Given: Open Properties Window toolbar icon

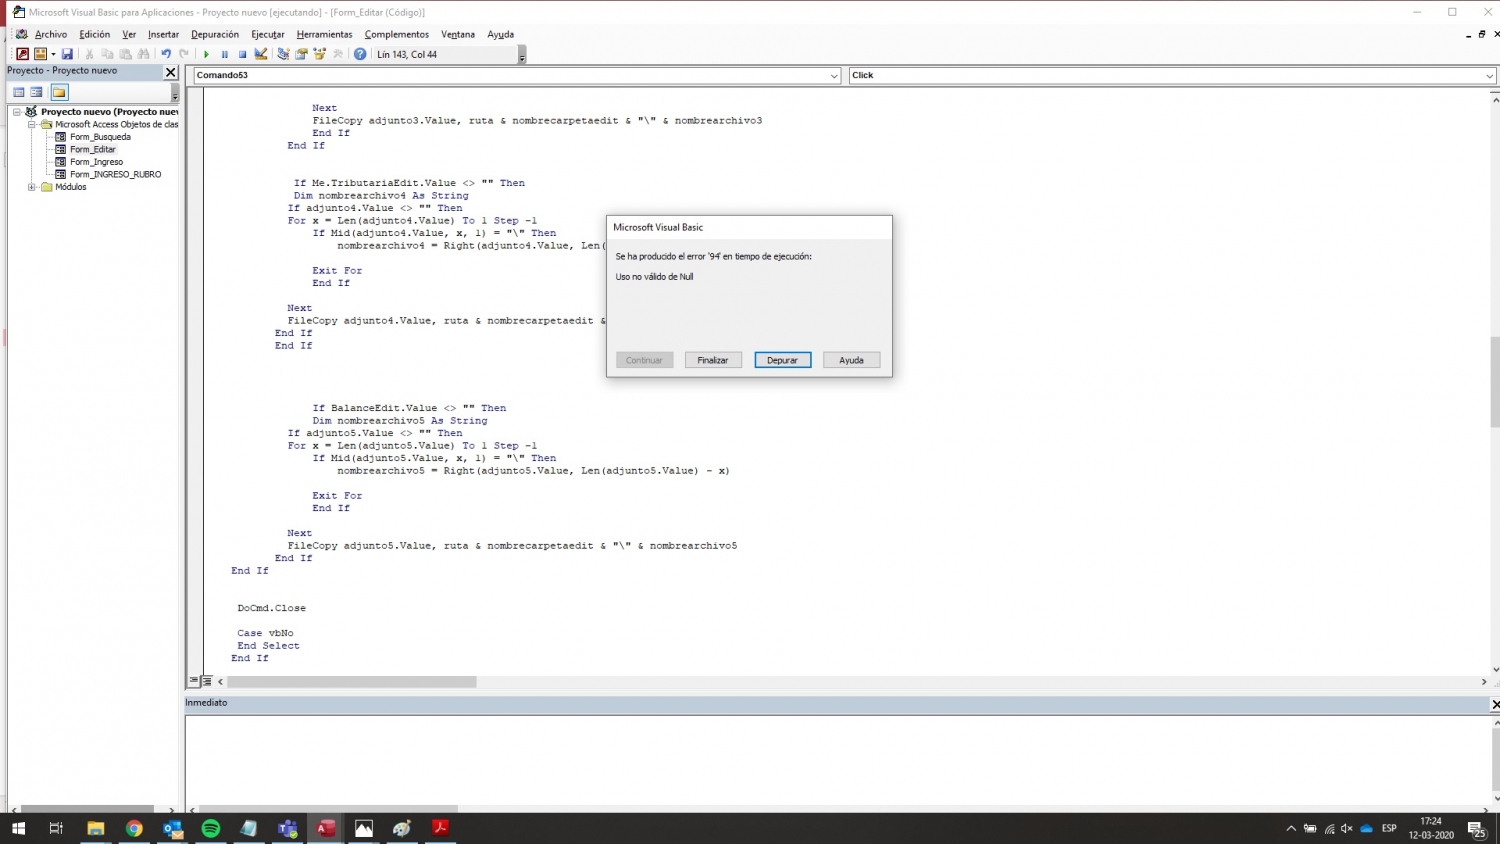Looking at the screenshot, I should coord(301,54).
